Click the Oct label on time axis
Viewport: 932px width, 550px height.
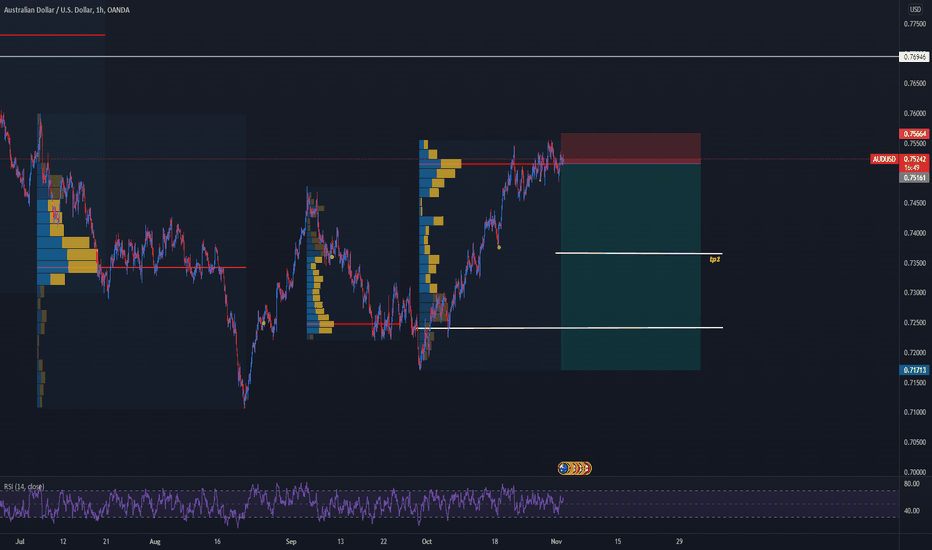(426, 542)
